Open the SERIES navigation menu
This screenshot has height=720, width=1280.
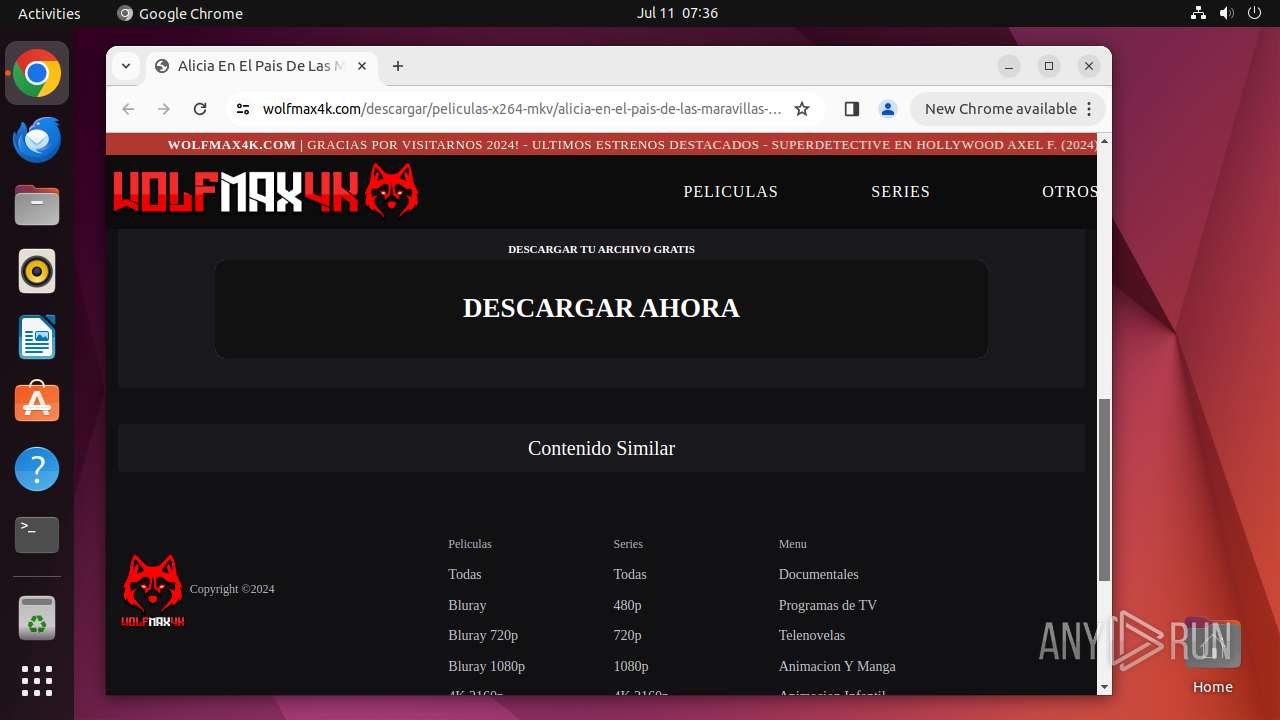point(901,191)
